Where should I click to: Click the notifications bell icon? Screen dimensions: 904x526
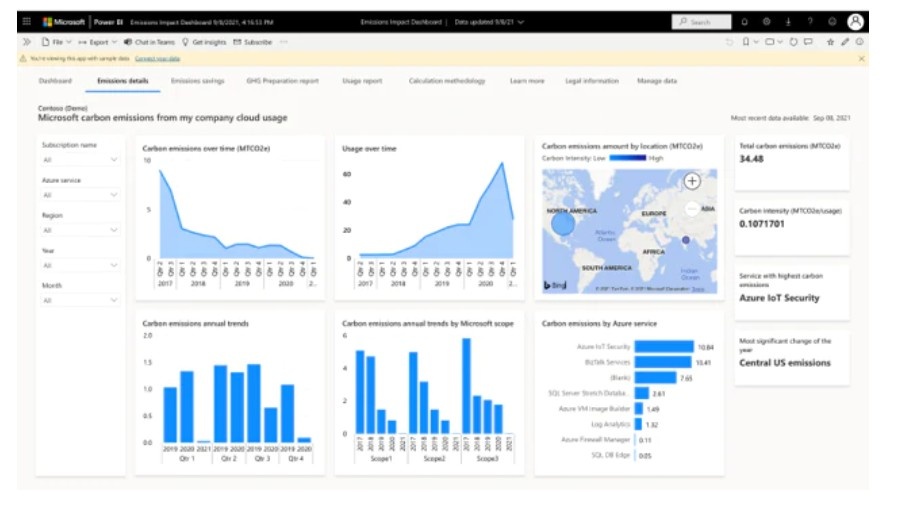point(744,22)
